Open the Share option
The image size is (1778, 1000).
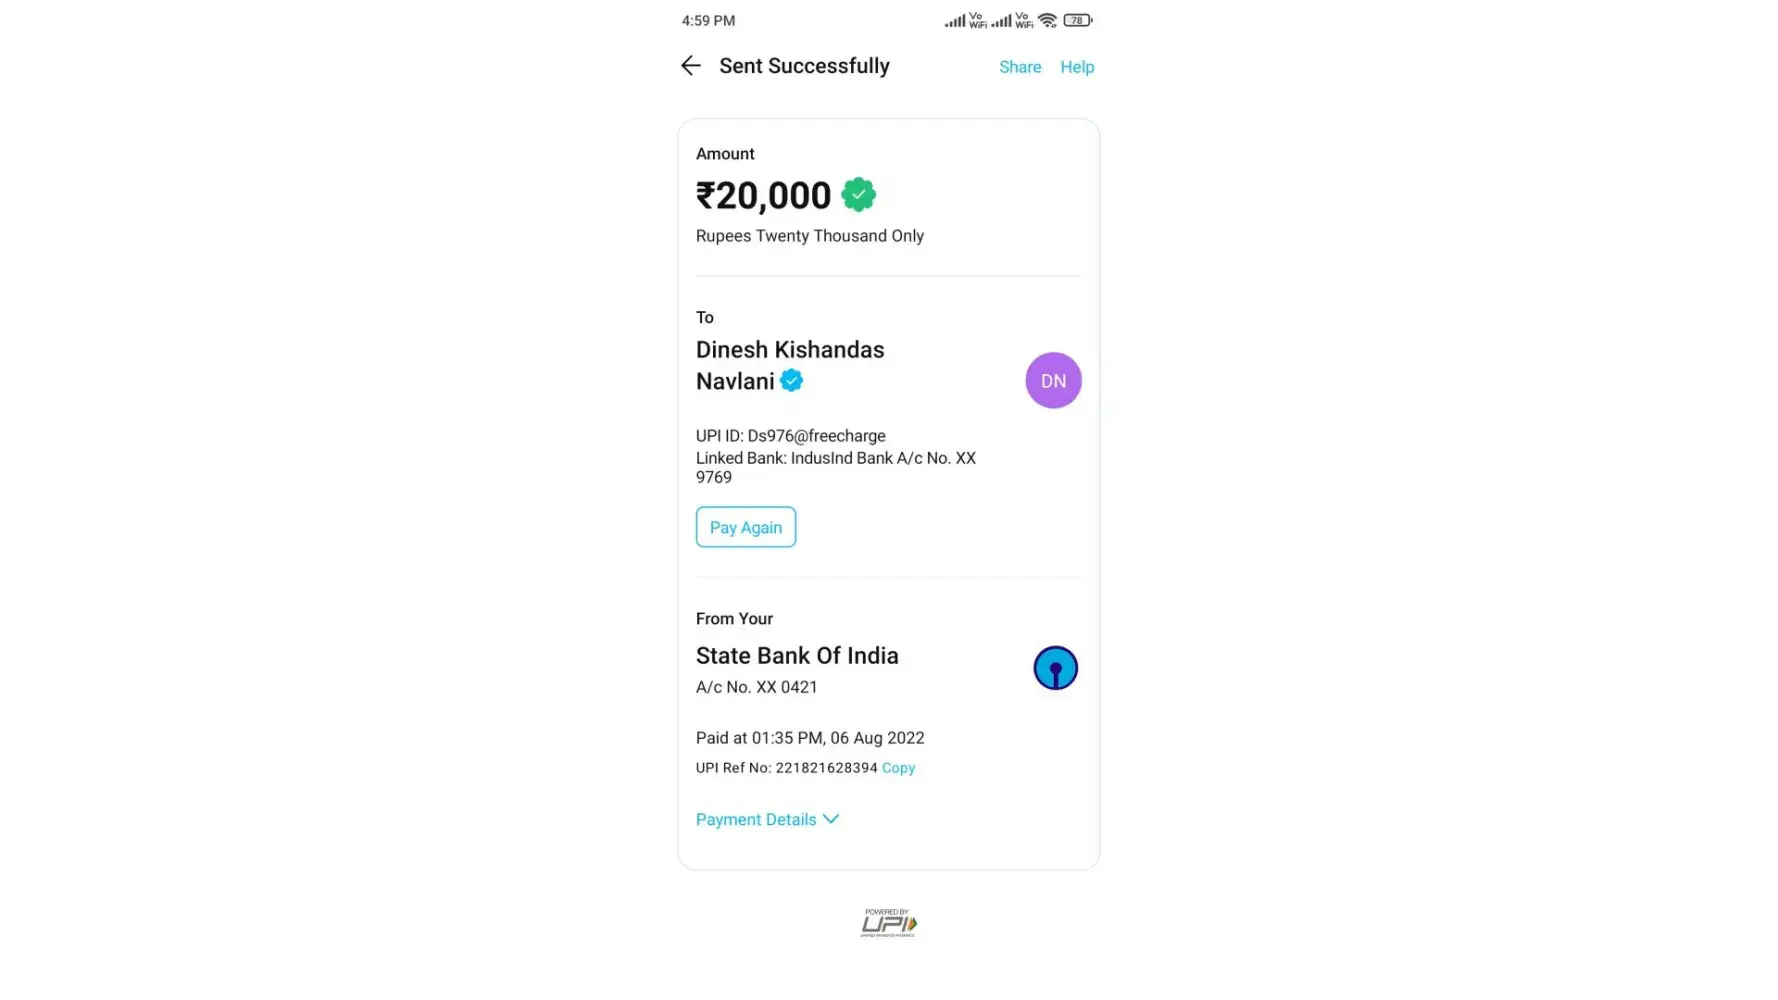[1020, 67]
